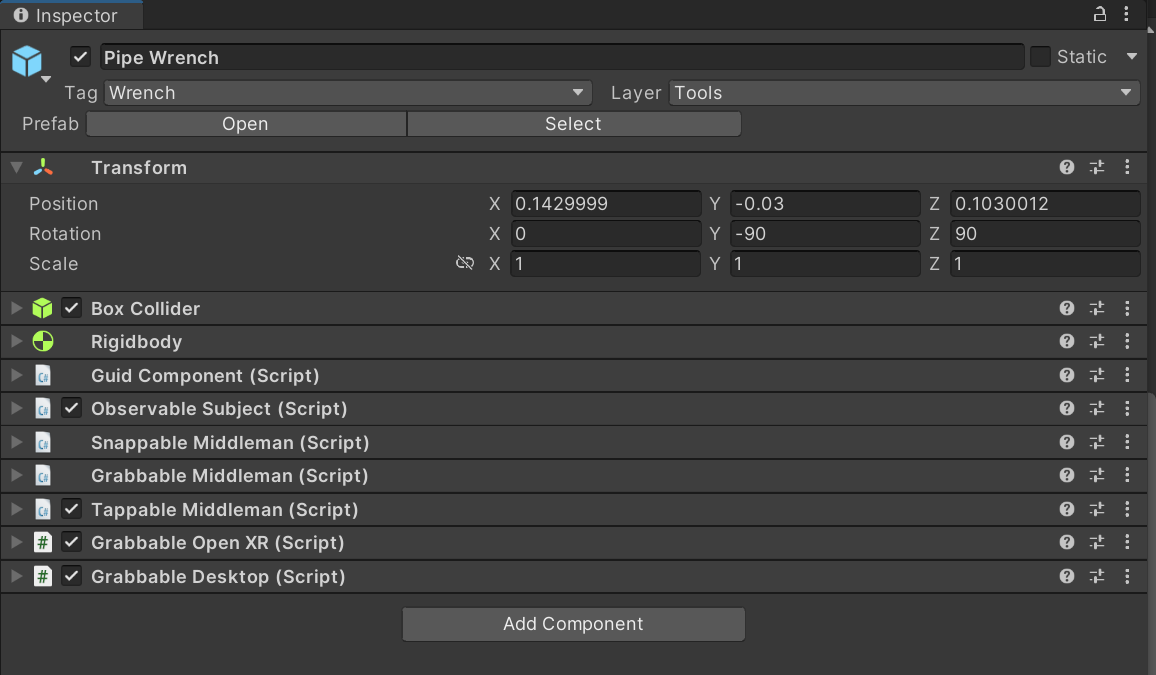Open the Inspector panel kebab menu
The image size is (1156, 675).
(1128, 14)
